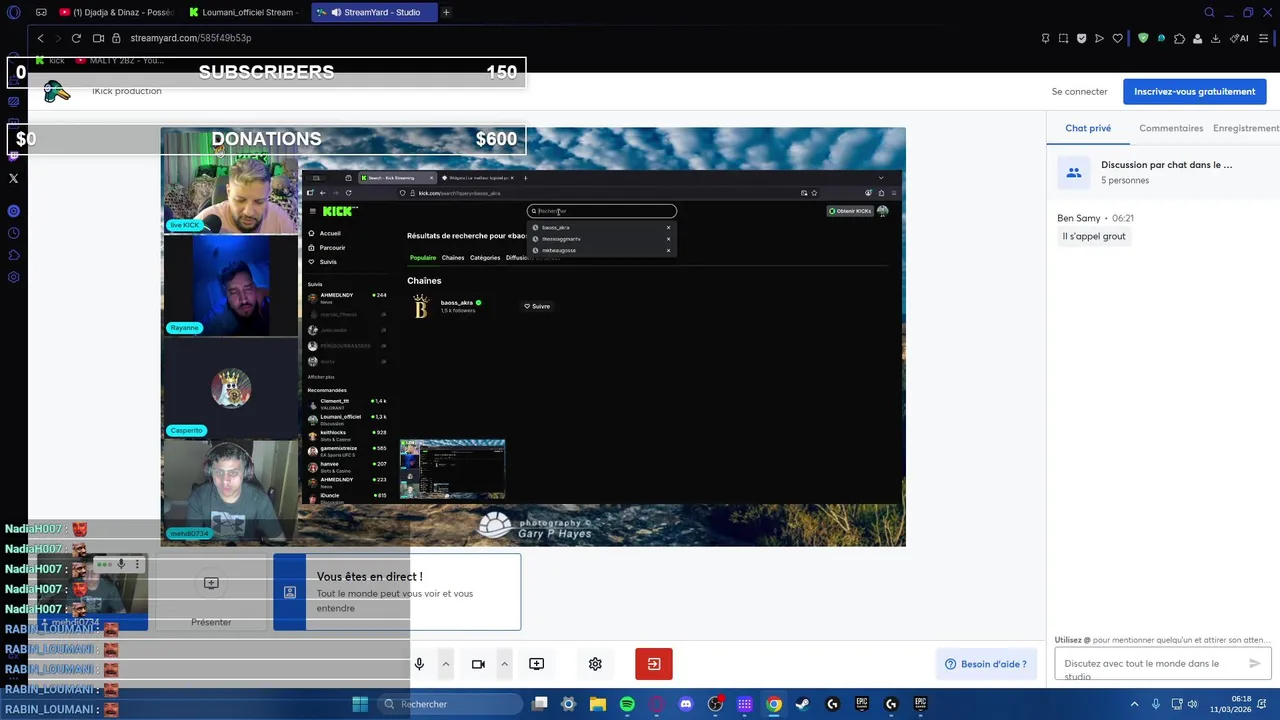The height and width of the screenshot is (720, 1280).
Task: Open the Twitch sidebar icon
Action: (13, 155)
